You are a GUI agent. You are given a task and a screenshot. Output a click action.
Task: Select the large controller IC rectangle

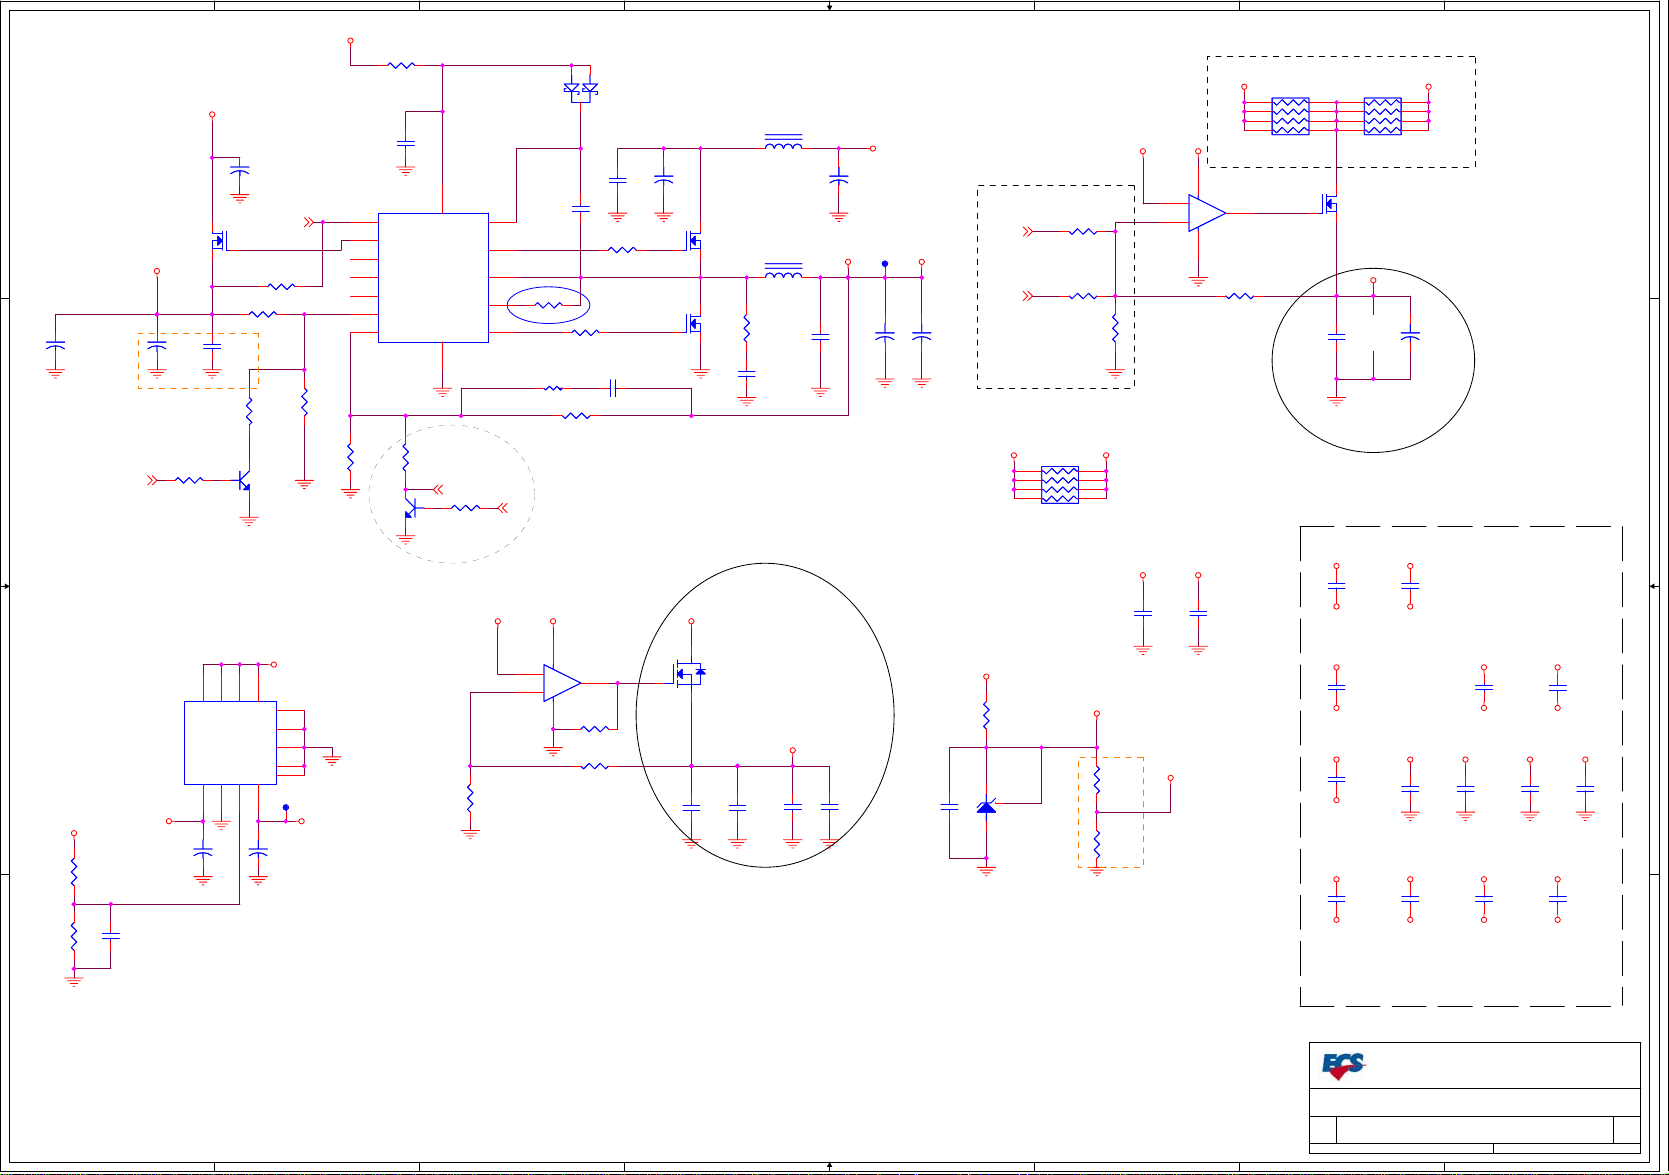point(433,278)
